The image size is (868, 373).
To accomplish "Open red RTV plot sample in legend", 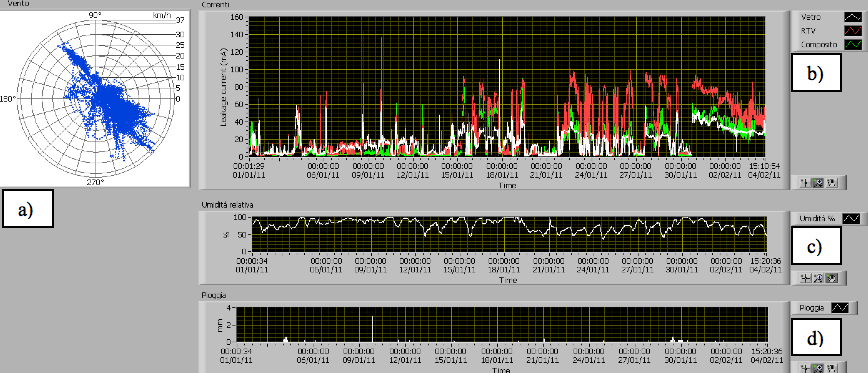I will 852,32.
